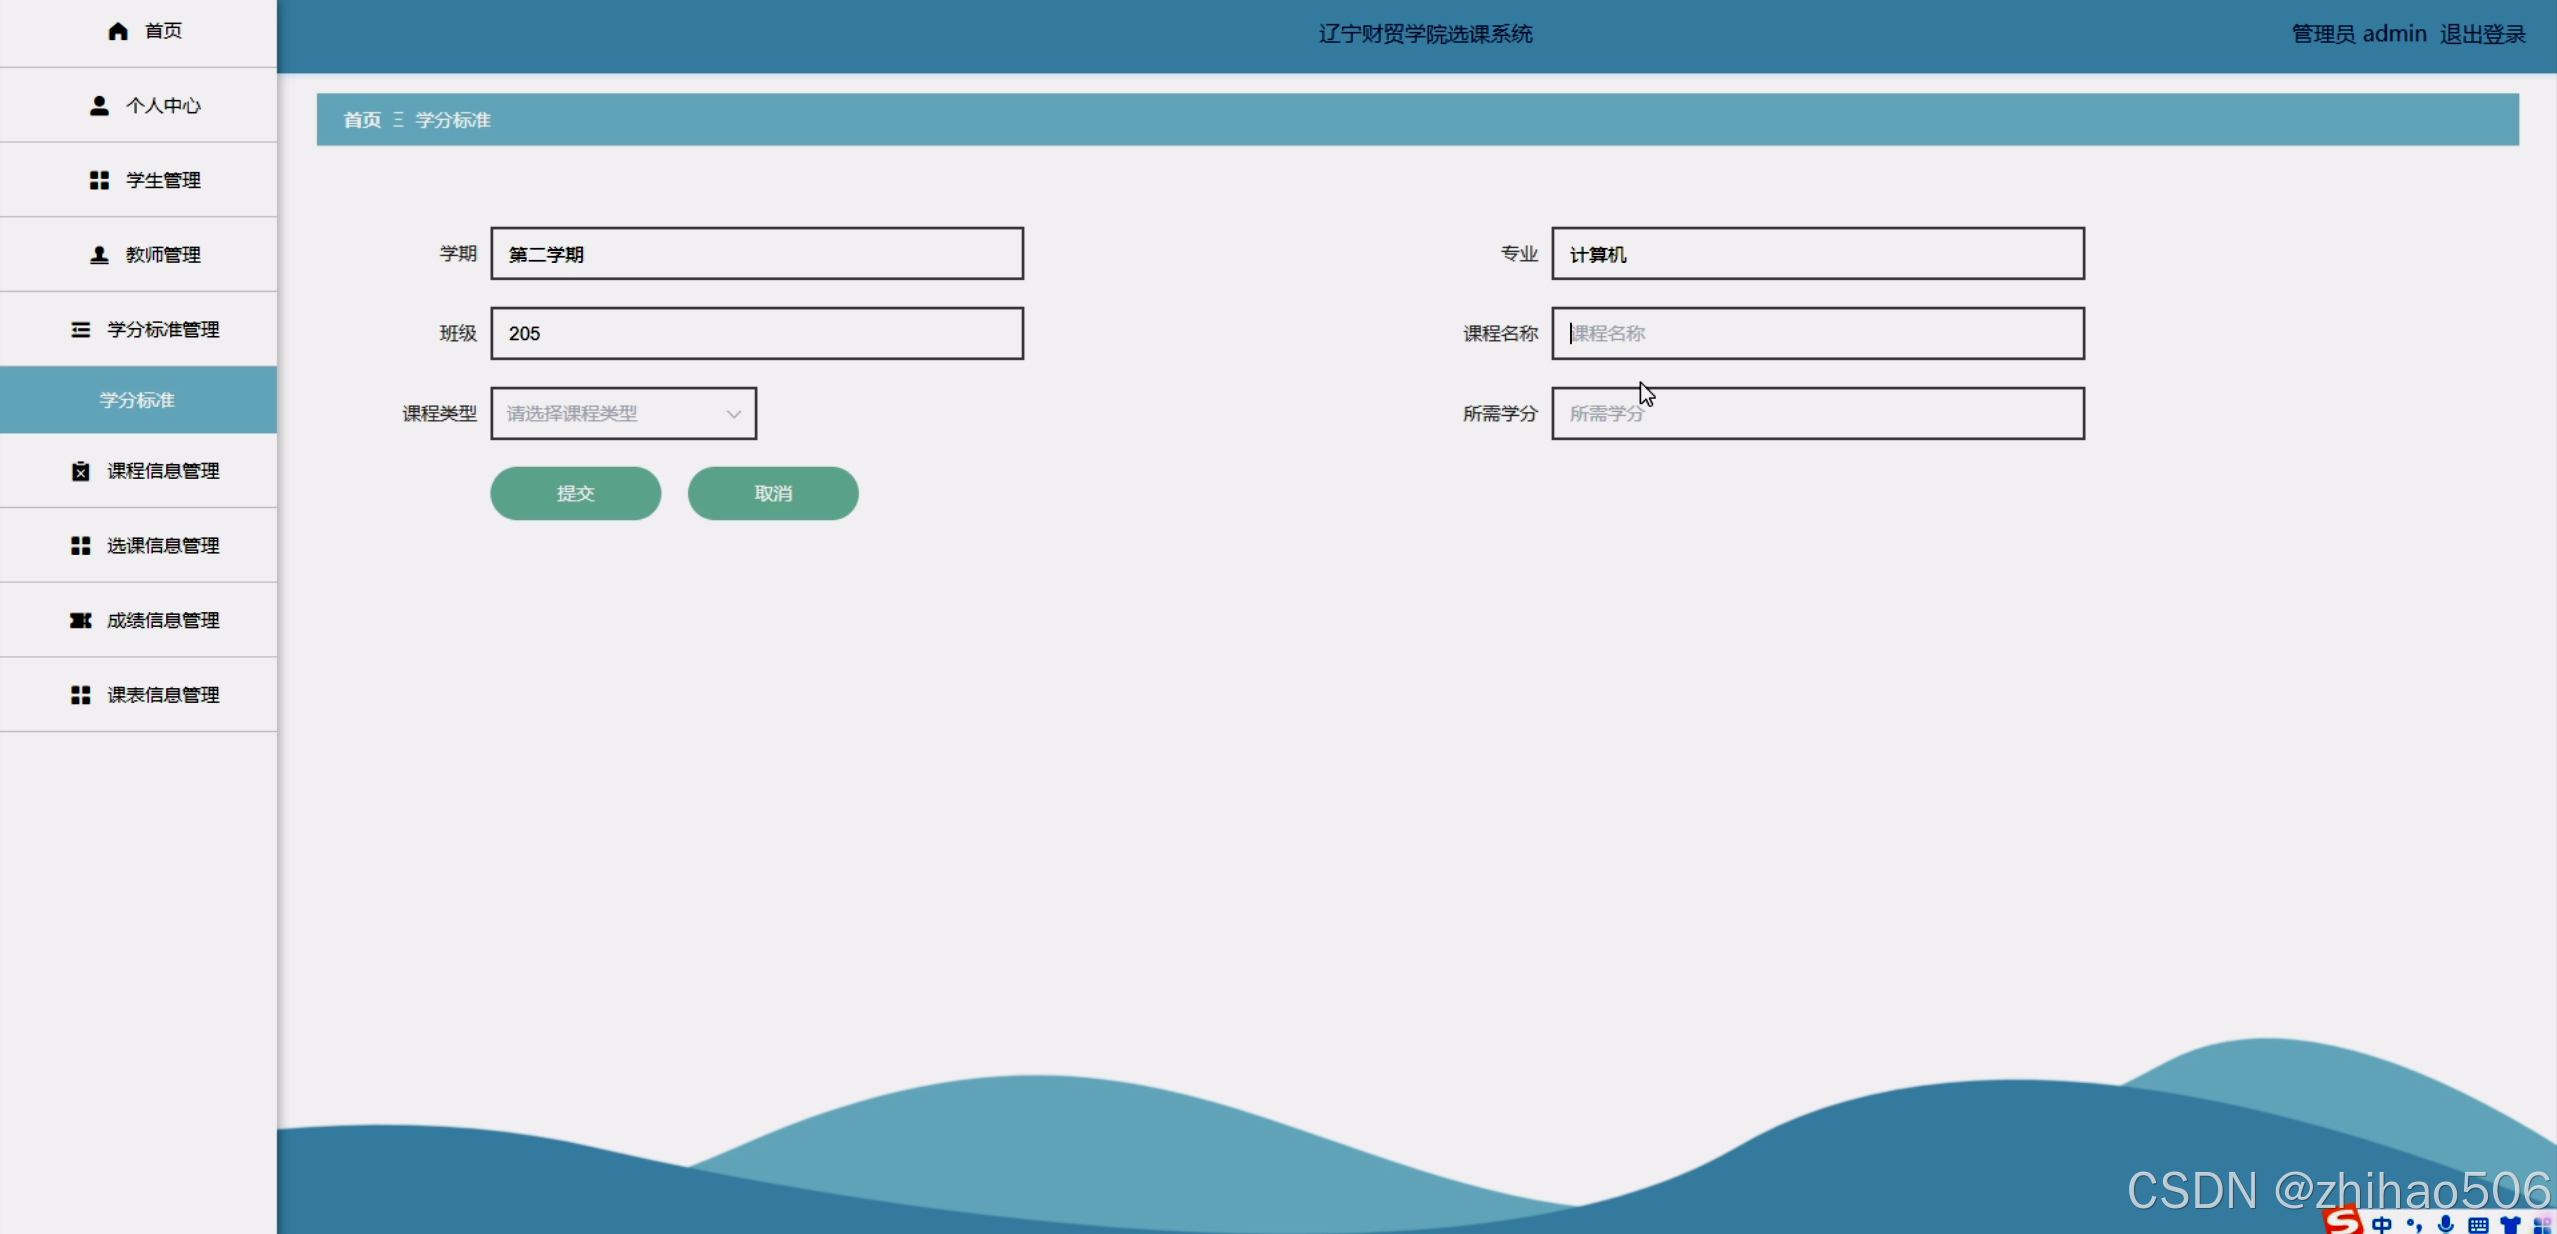
Task: Click the grid icon beside 课表信息管理
Action: (81, 695)
